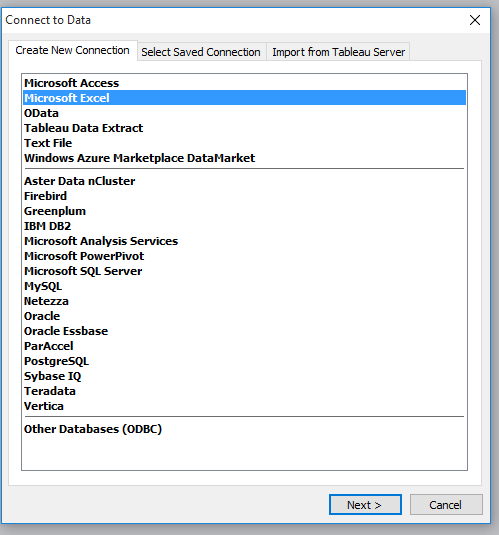Image resolution: width=499 pixels, height=535 pixels.
Task: Choose the Microsoft Excel connection
Action: 244,98
